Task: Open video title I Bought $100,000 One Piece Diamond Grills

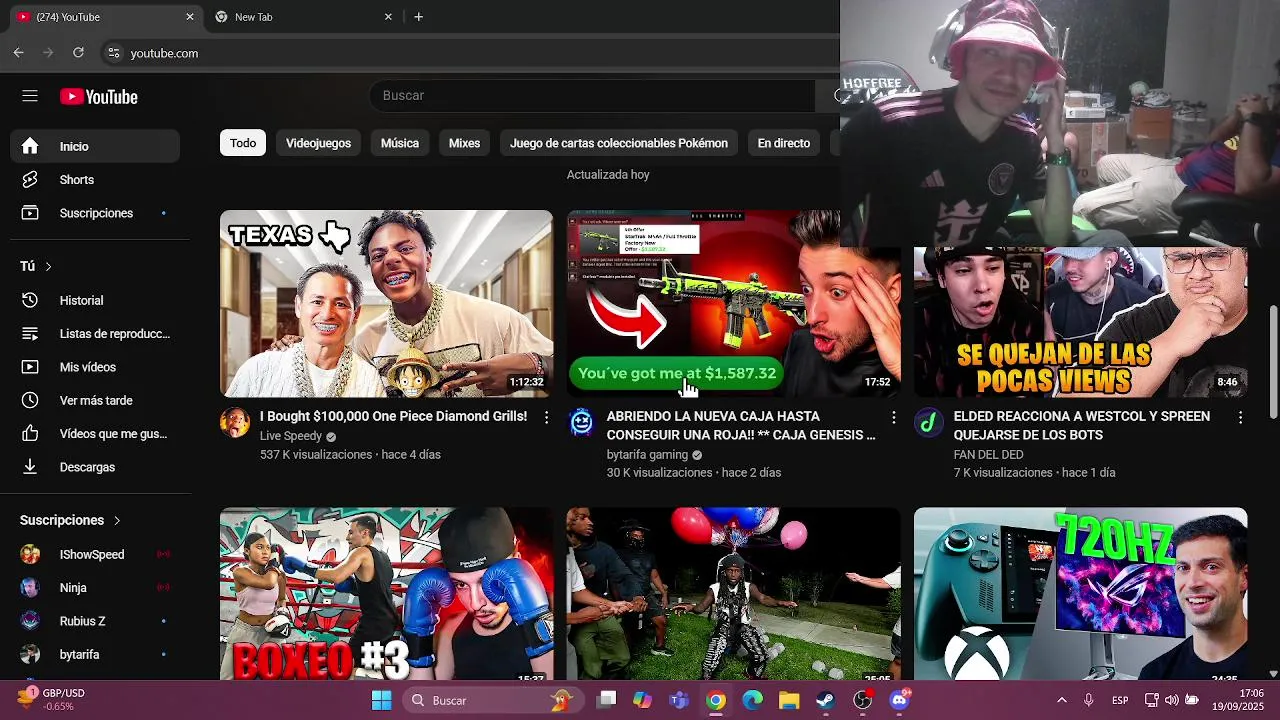Action: (393, 416)
